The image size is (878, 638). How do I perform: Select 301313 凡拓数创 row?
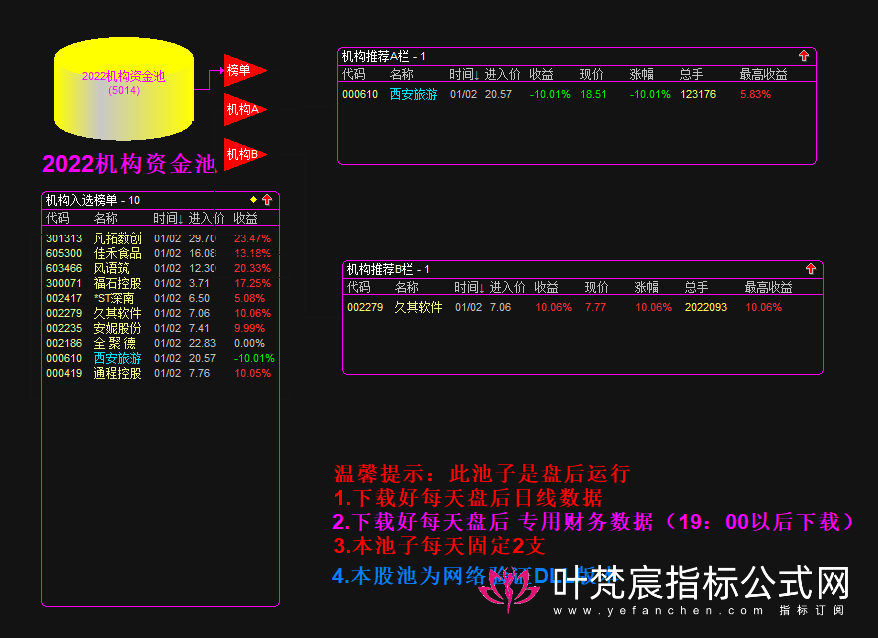160,239
